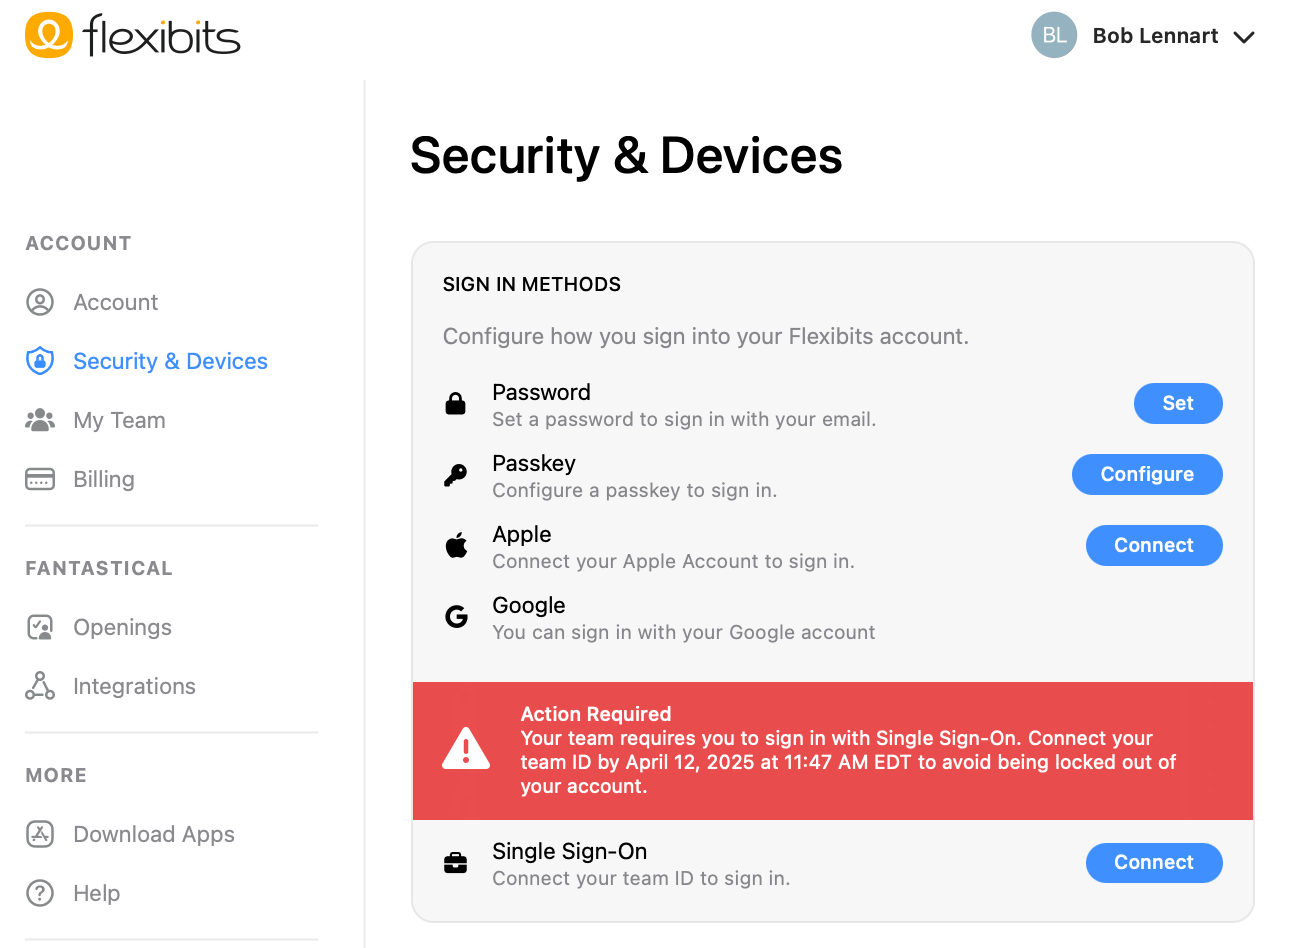Click the Action Required warning triangle
The height and width of the screenshot is (948, 1300).
coord(466,749)
